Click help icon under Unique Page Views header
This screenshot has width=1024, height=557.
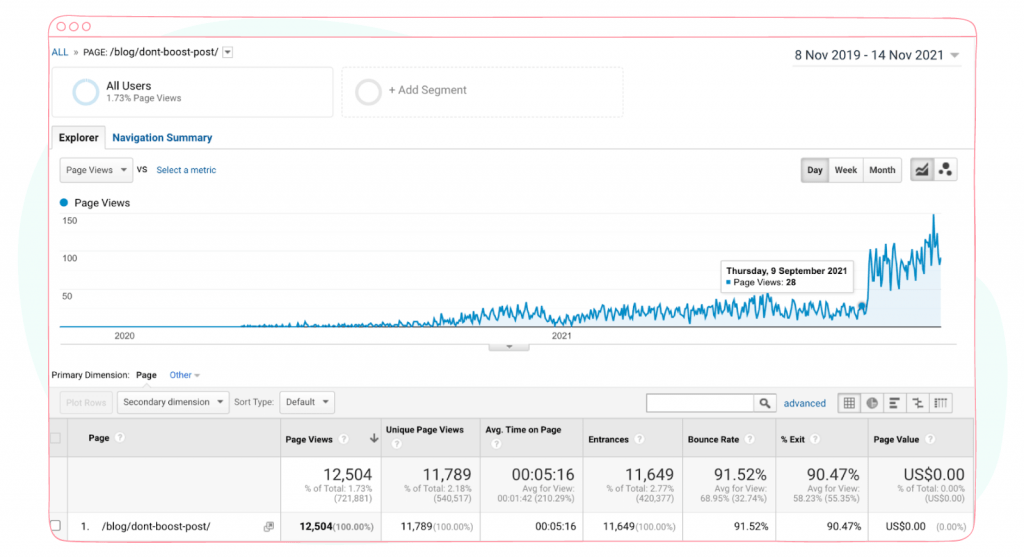click(x=396, y=444)
